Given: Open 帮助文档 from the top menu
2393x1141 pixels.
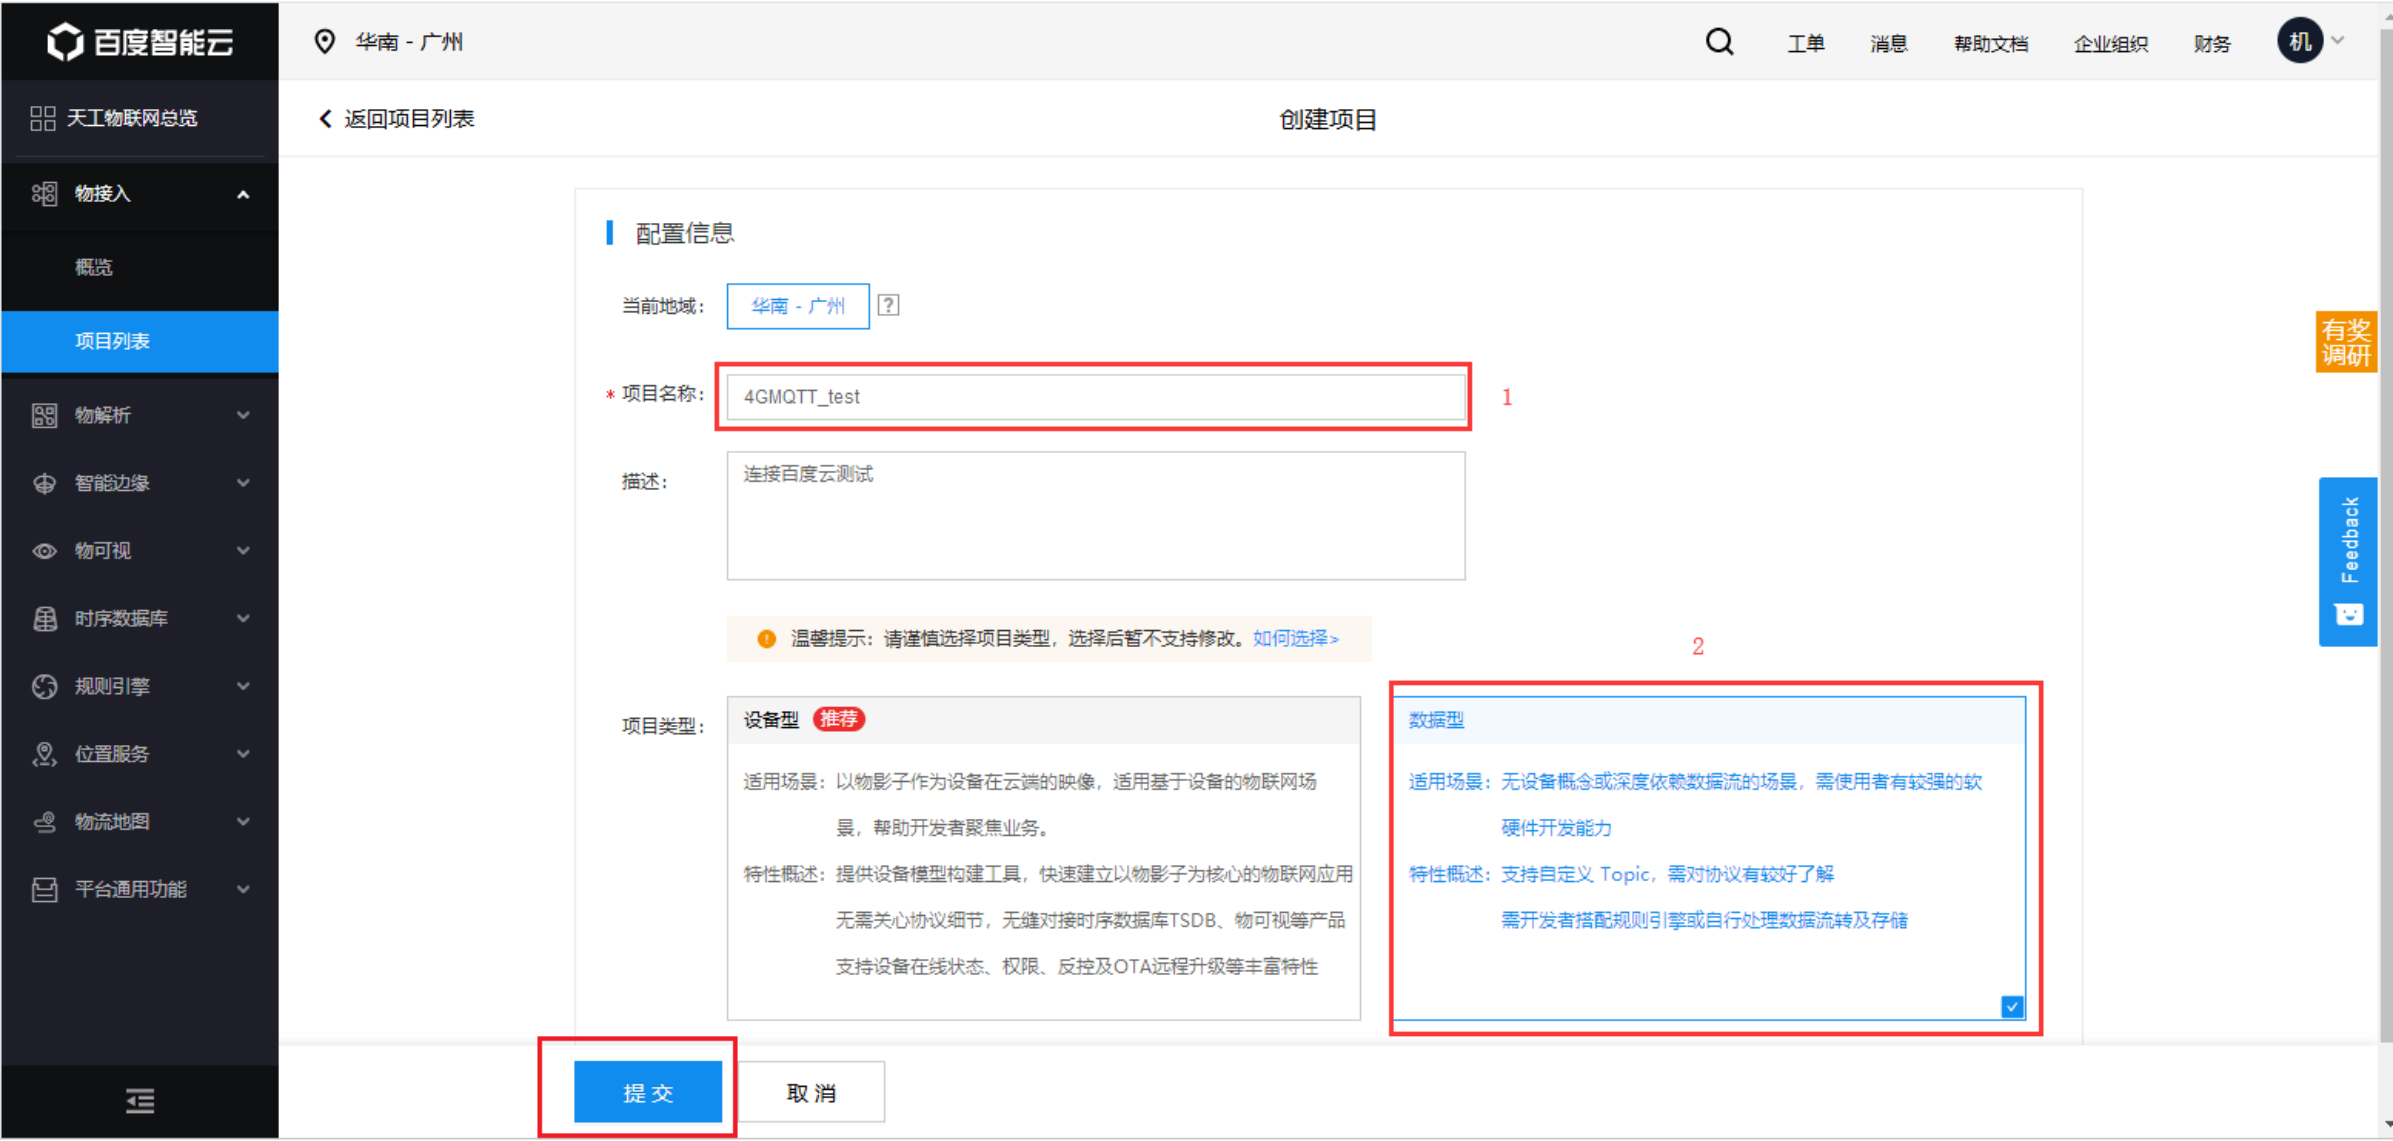Looking at the screenshot, I should pyautogui.click(x=1990, y=43).
